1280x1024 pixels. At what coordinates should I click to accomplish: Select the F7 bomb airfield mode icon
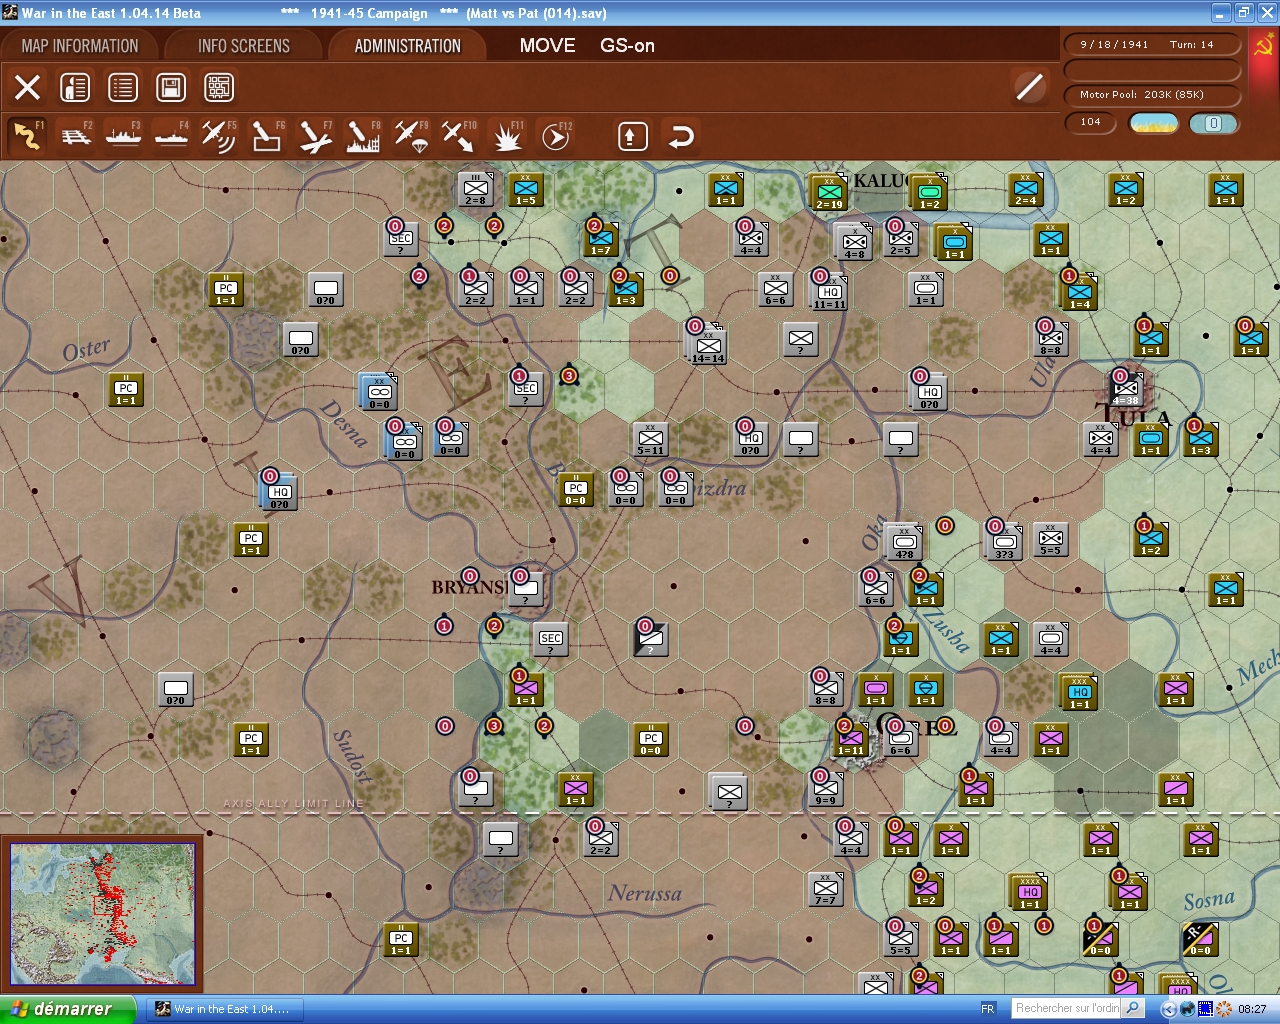click(315, 136)
